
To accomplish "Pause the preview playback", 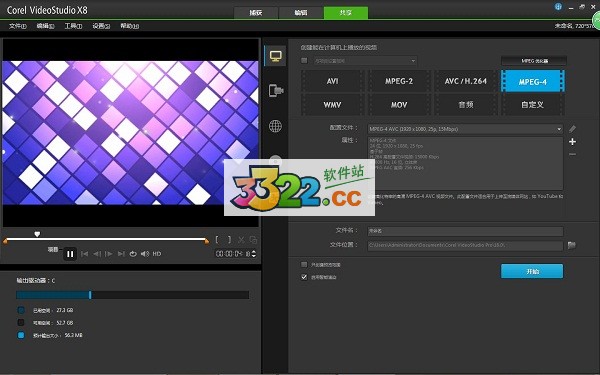I will click(70, 254).
